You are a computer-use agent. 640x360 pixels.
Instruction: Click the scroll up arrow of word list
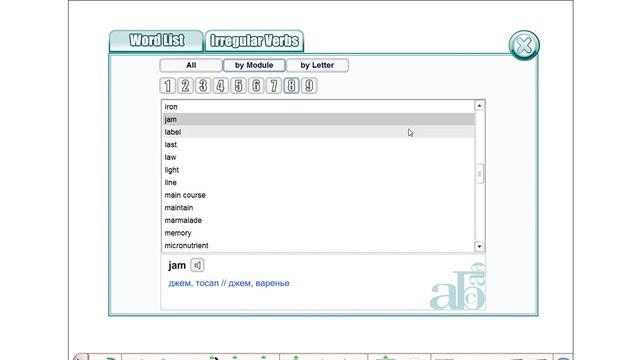[x=479, y=106]
